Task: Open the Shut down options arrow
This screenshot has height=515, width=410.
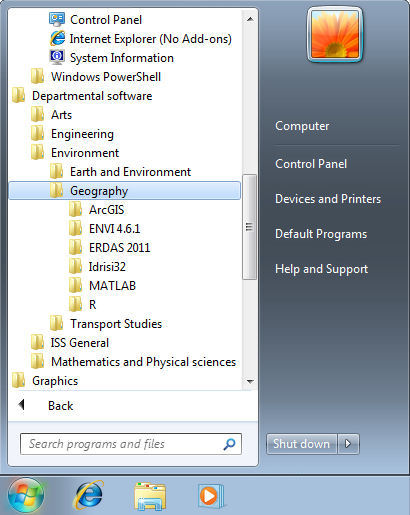Action: tap(348, 444)
